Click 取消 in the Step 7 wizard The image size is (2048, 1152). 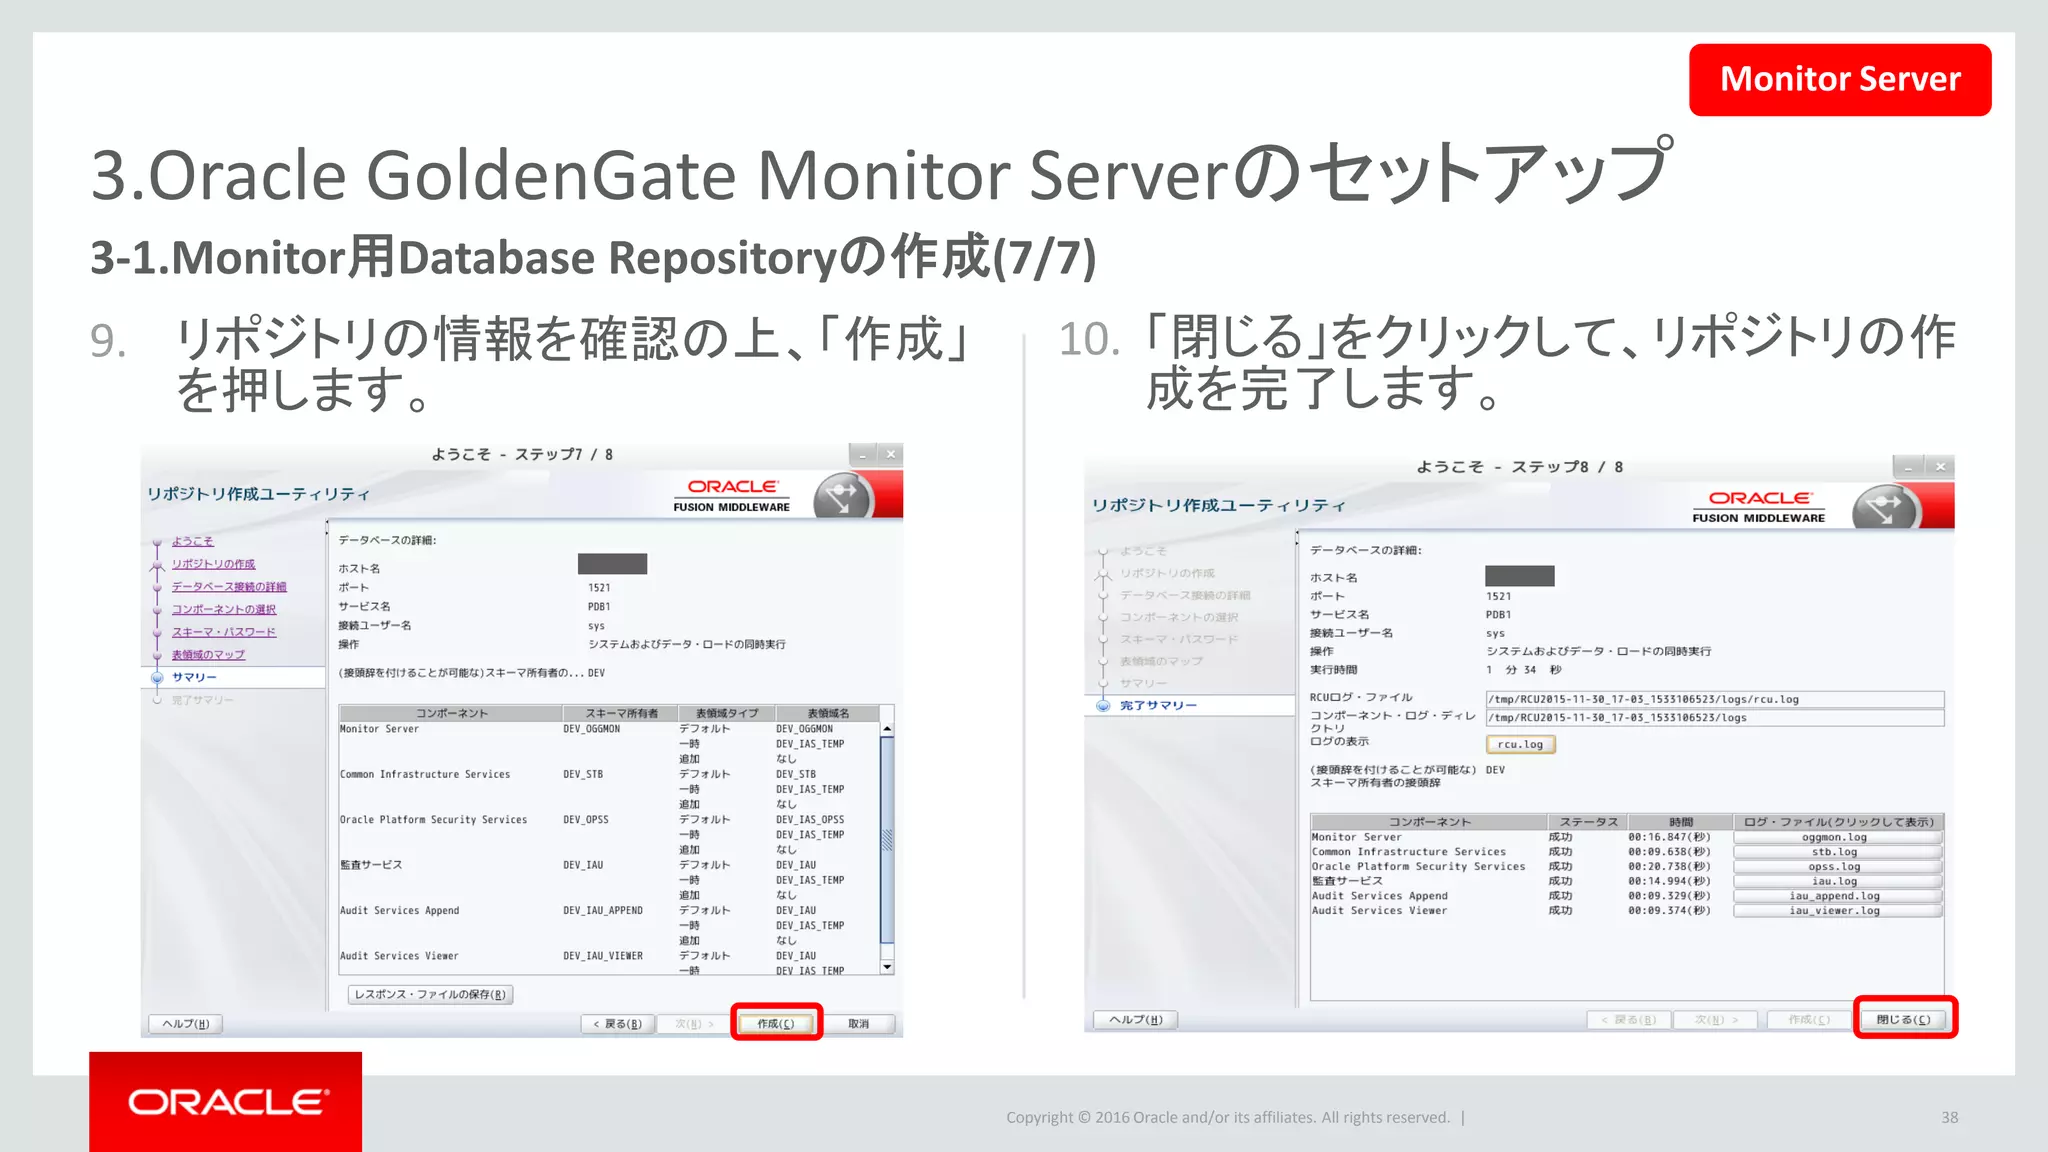tap(859, 1023)
